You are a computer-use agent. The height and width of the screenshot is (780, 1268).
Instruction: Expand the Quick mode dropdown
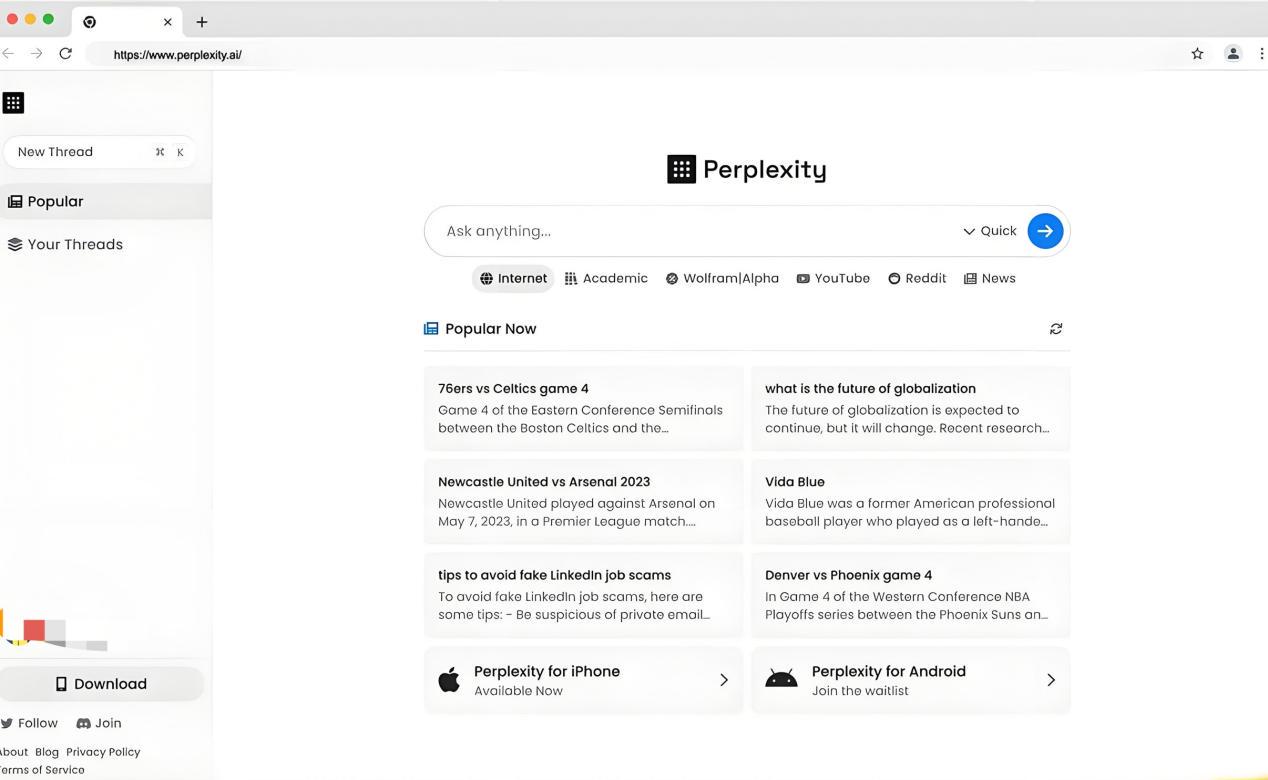pyautogui.click(x=989, y=231)
